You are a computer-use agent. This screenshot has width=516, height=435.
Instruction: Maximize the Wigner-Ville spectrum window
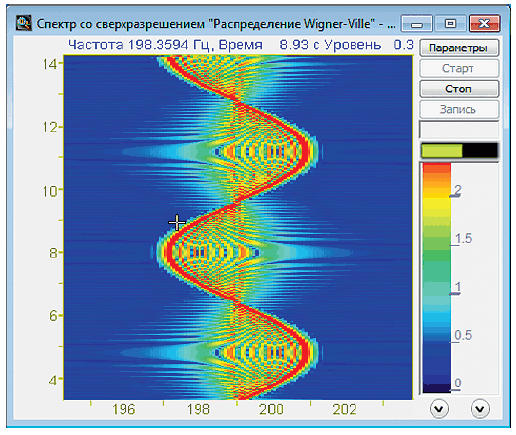pyautogui.click(x=451, y=24)
